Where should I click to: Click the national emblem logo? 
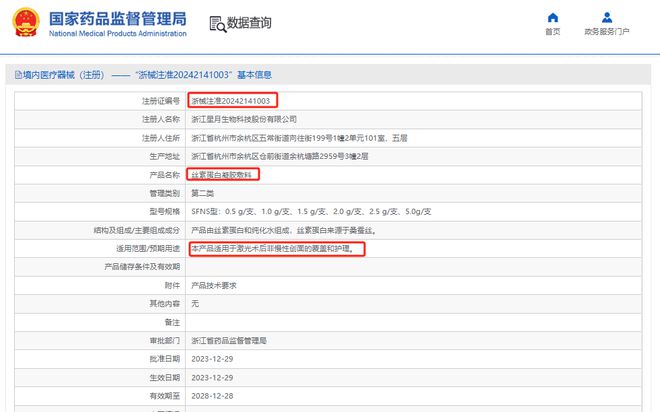point(26,22)
